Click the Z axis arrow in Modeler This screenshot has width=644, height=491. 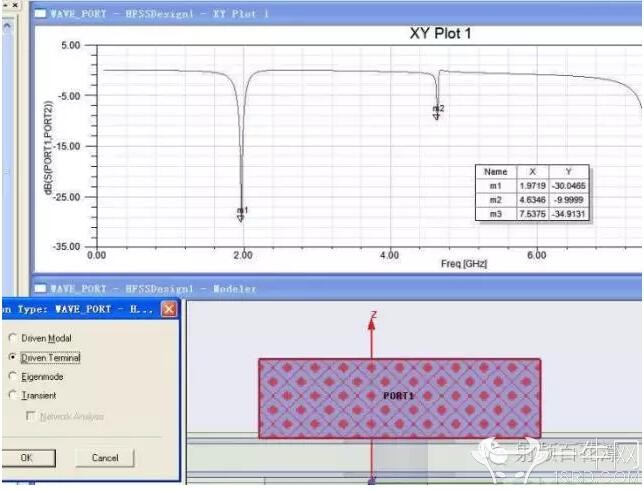tap(372, 323)
